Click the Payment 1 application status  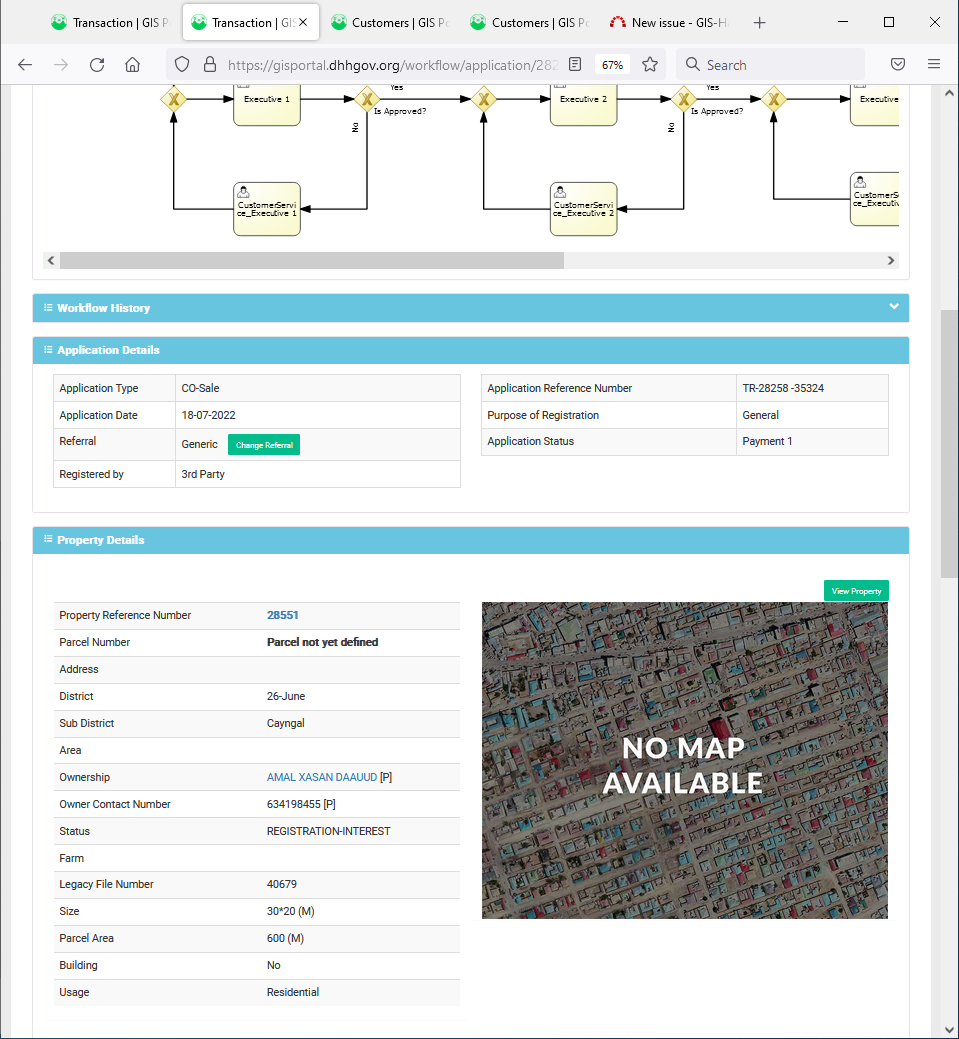(767, 441)
